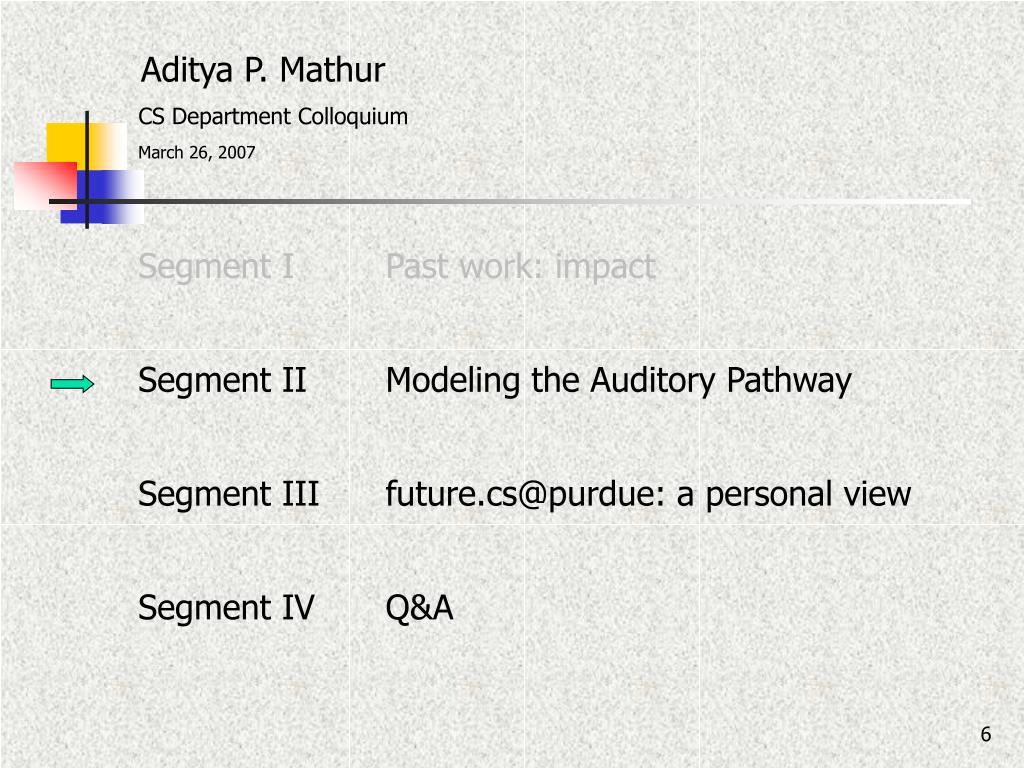Click the Segment III label
Screen dimensions: 1024x768
click(229, 494)
